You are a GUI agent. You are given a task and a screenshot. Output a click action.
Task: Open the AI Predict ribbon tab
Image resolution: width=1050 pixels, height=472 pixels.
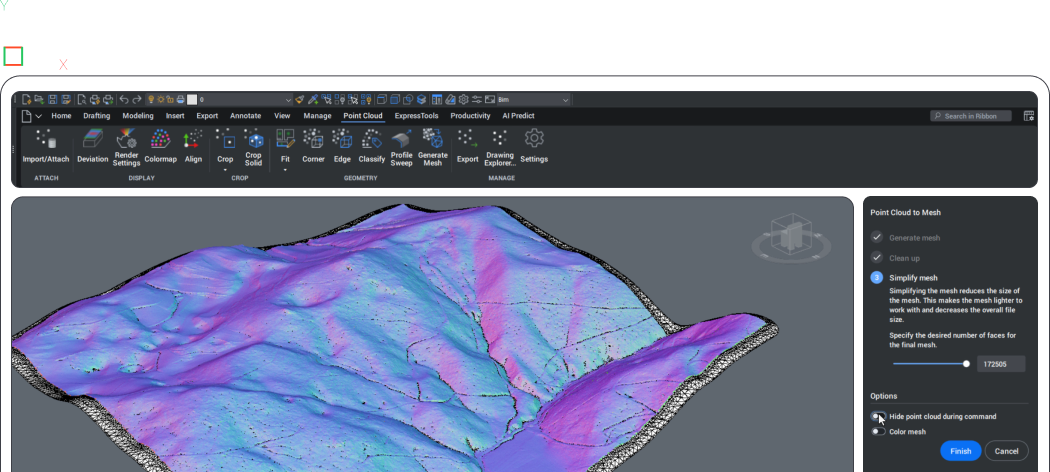click(x=518, y=116)
